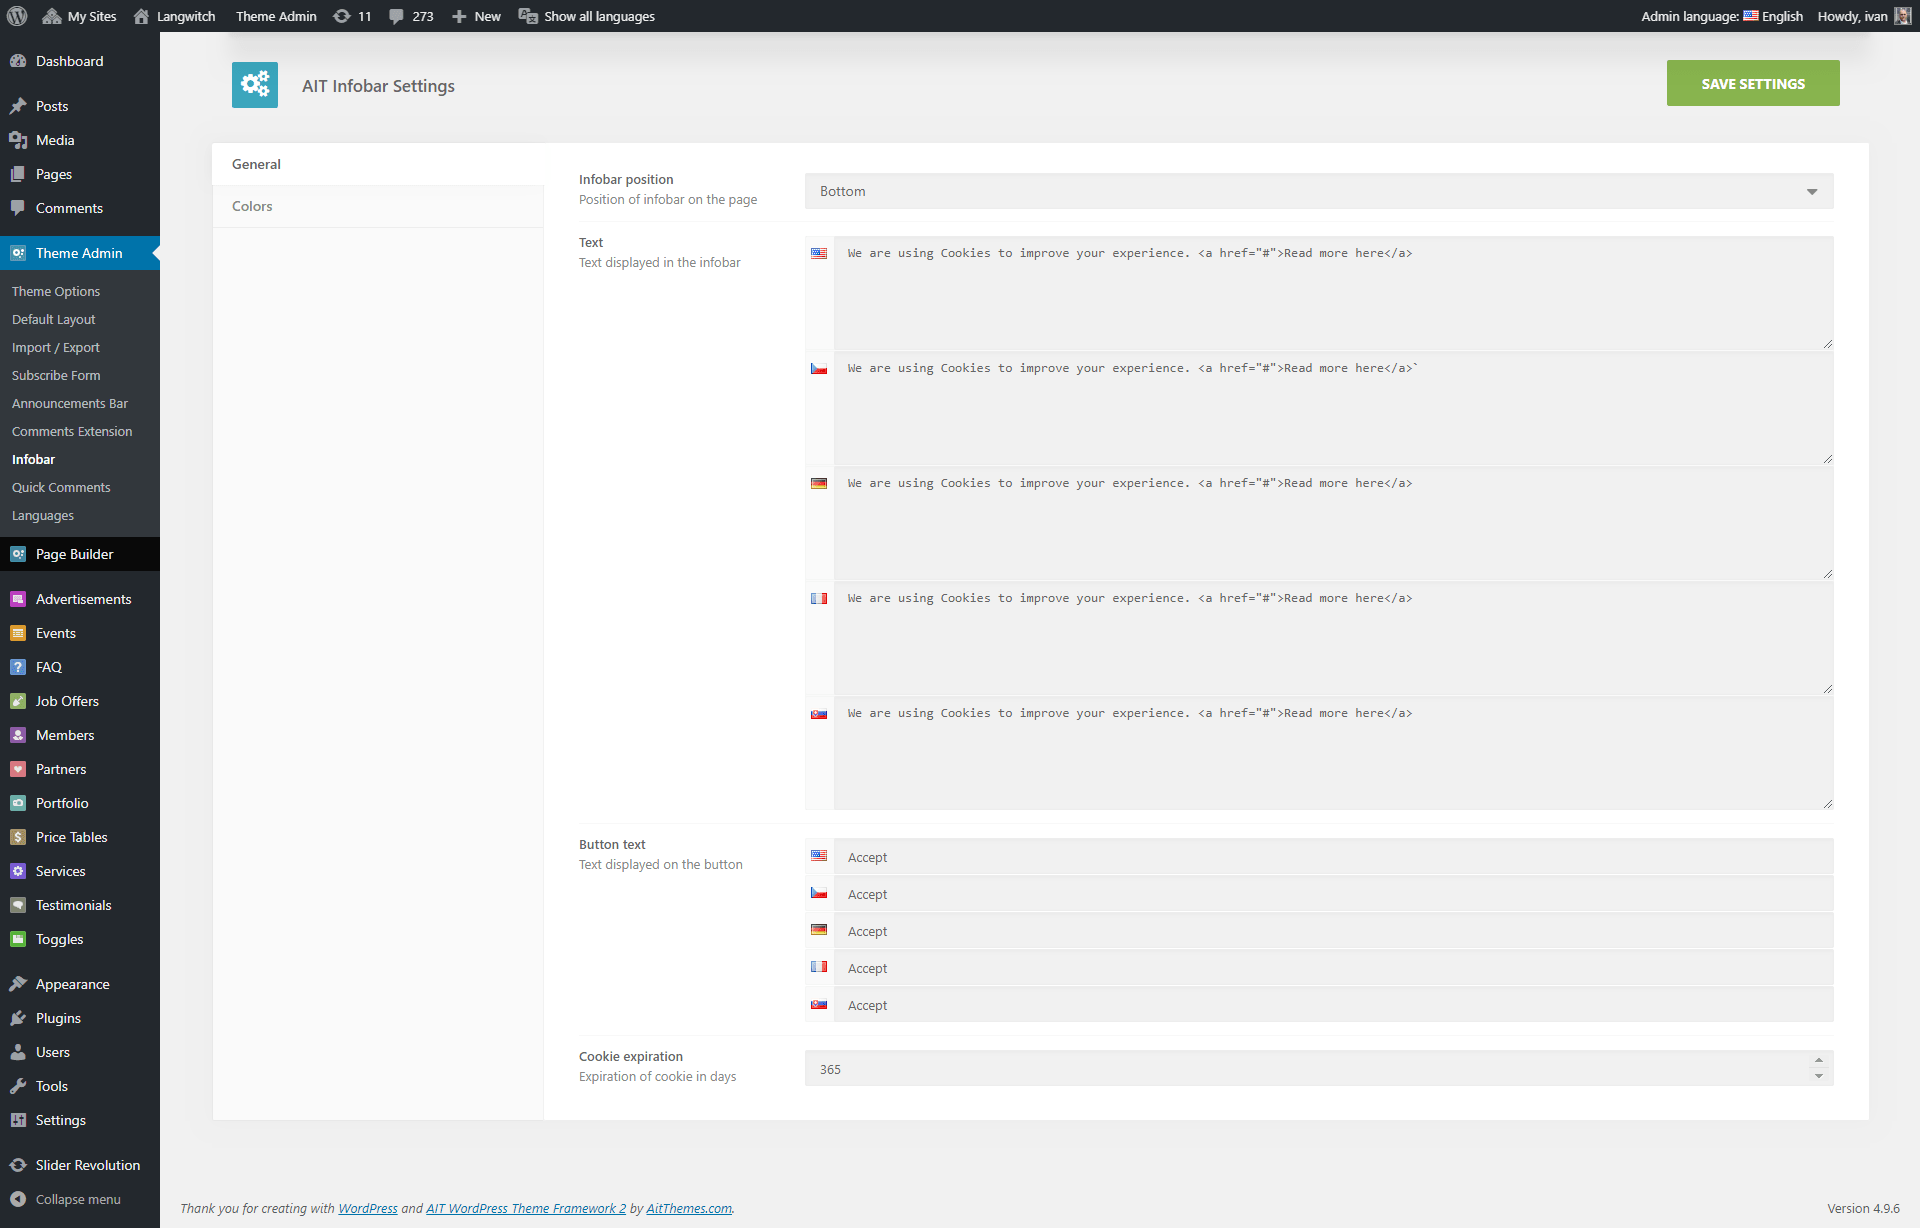Open Advertisements from the sidebar

click(80, 599)
